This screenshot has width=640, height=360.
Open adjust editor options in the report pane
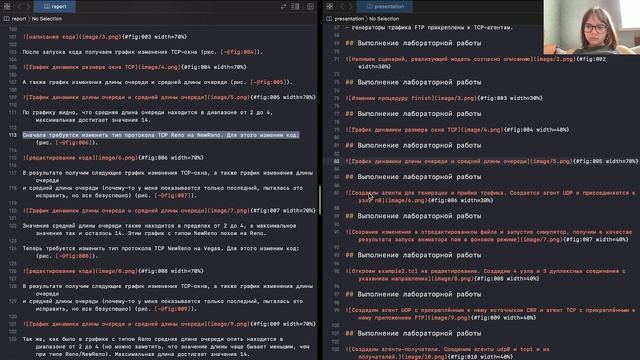tap(296, 7)
